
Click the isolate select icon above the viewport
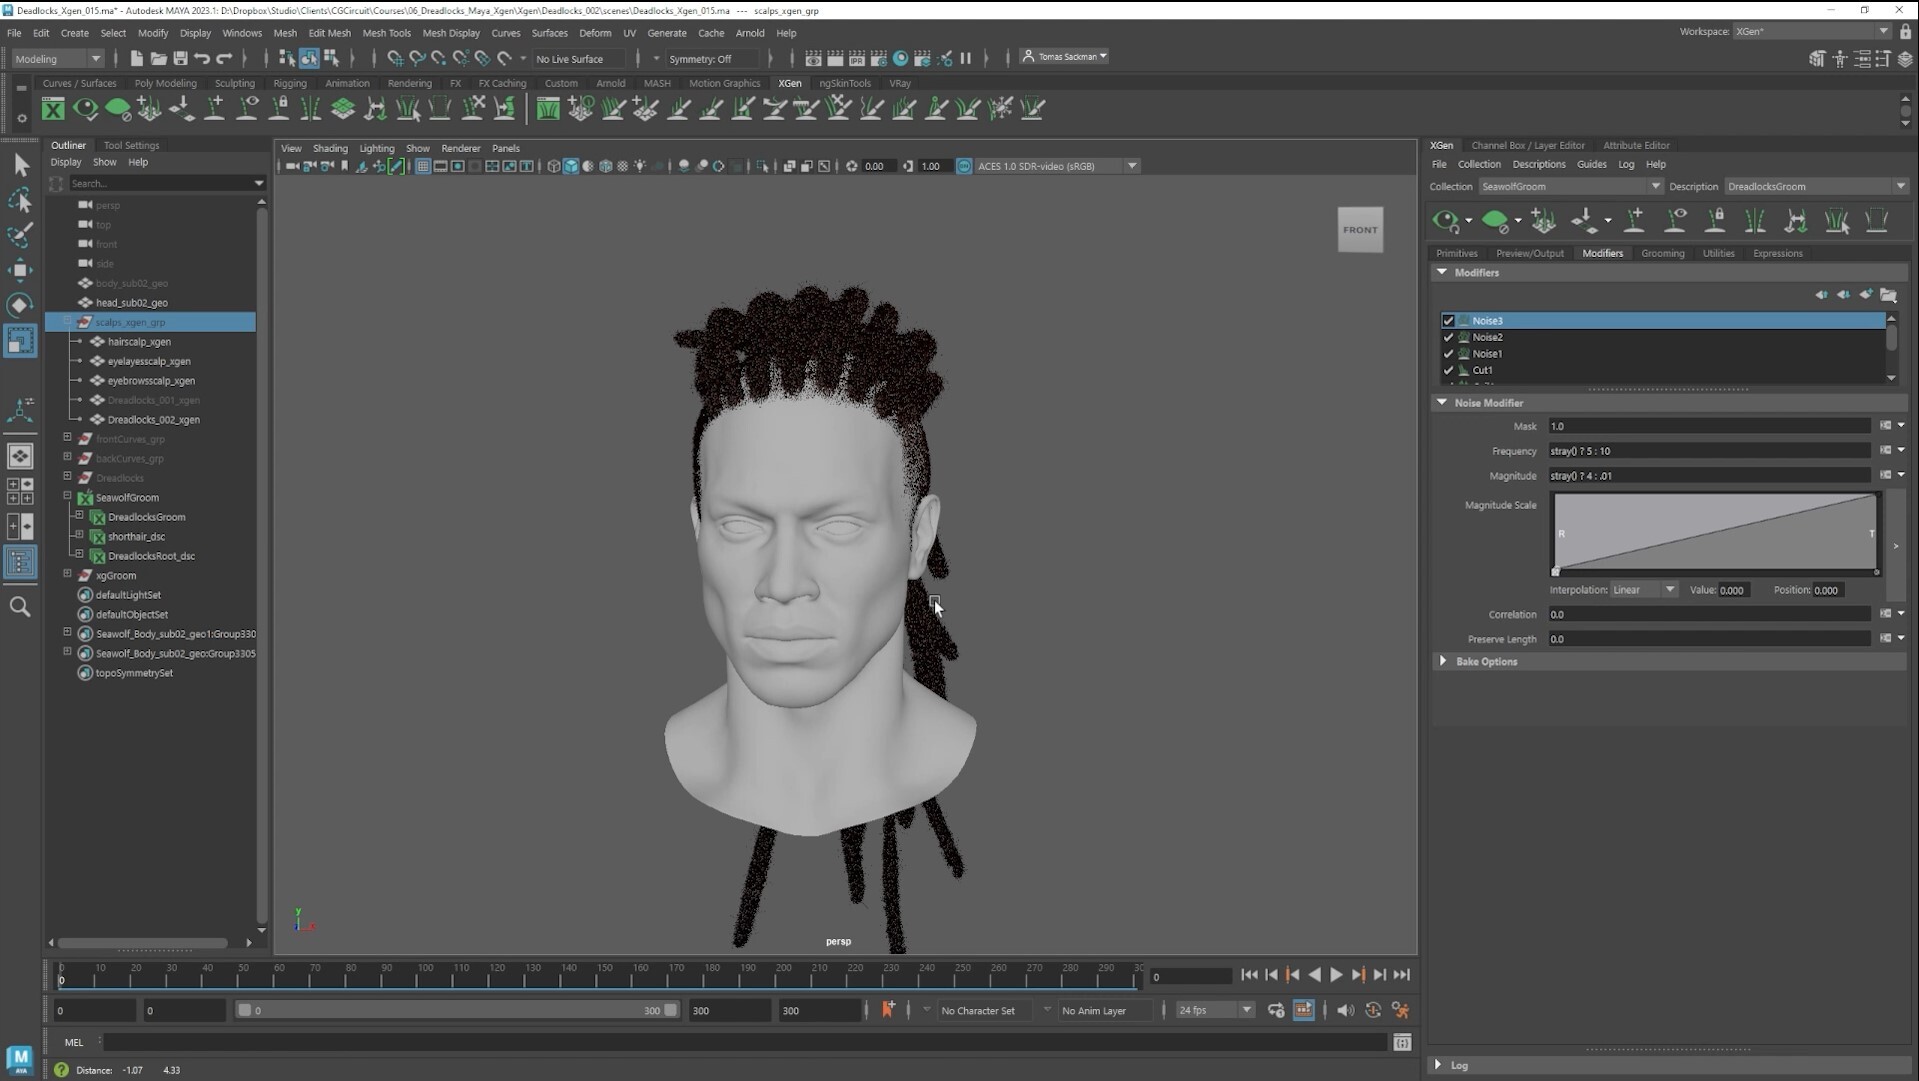click(764, 166)
